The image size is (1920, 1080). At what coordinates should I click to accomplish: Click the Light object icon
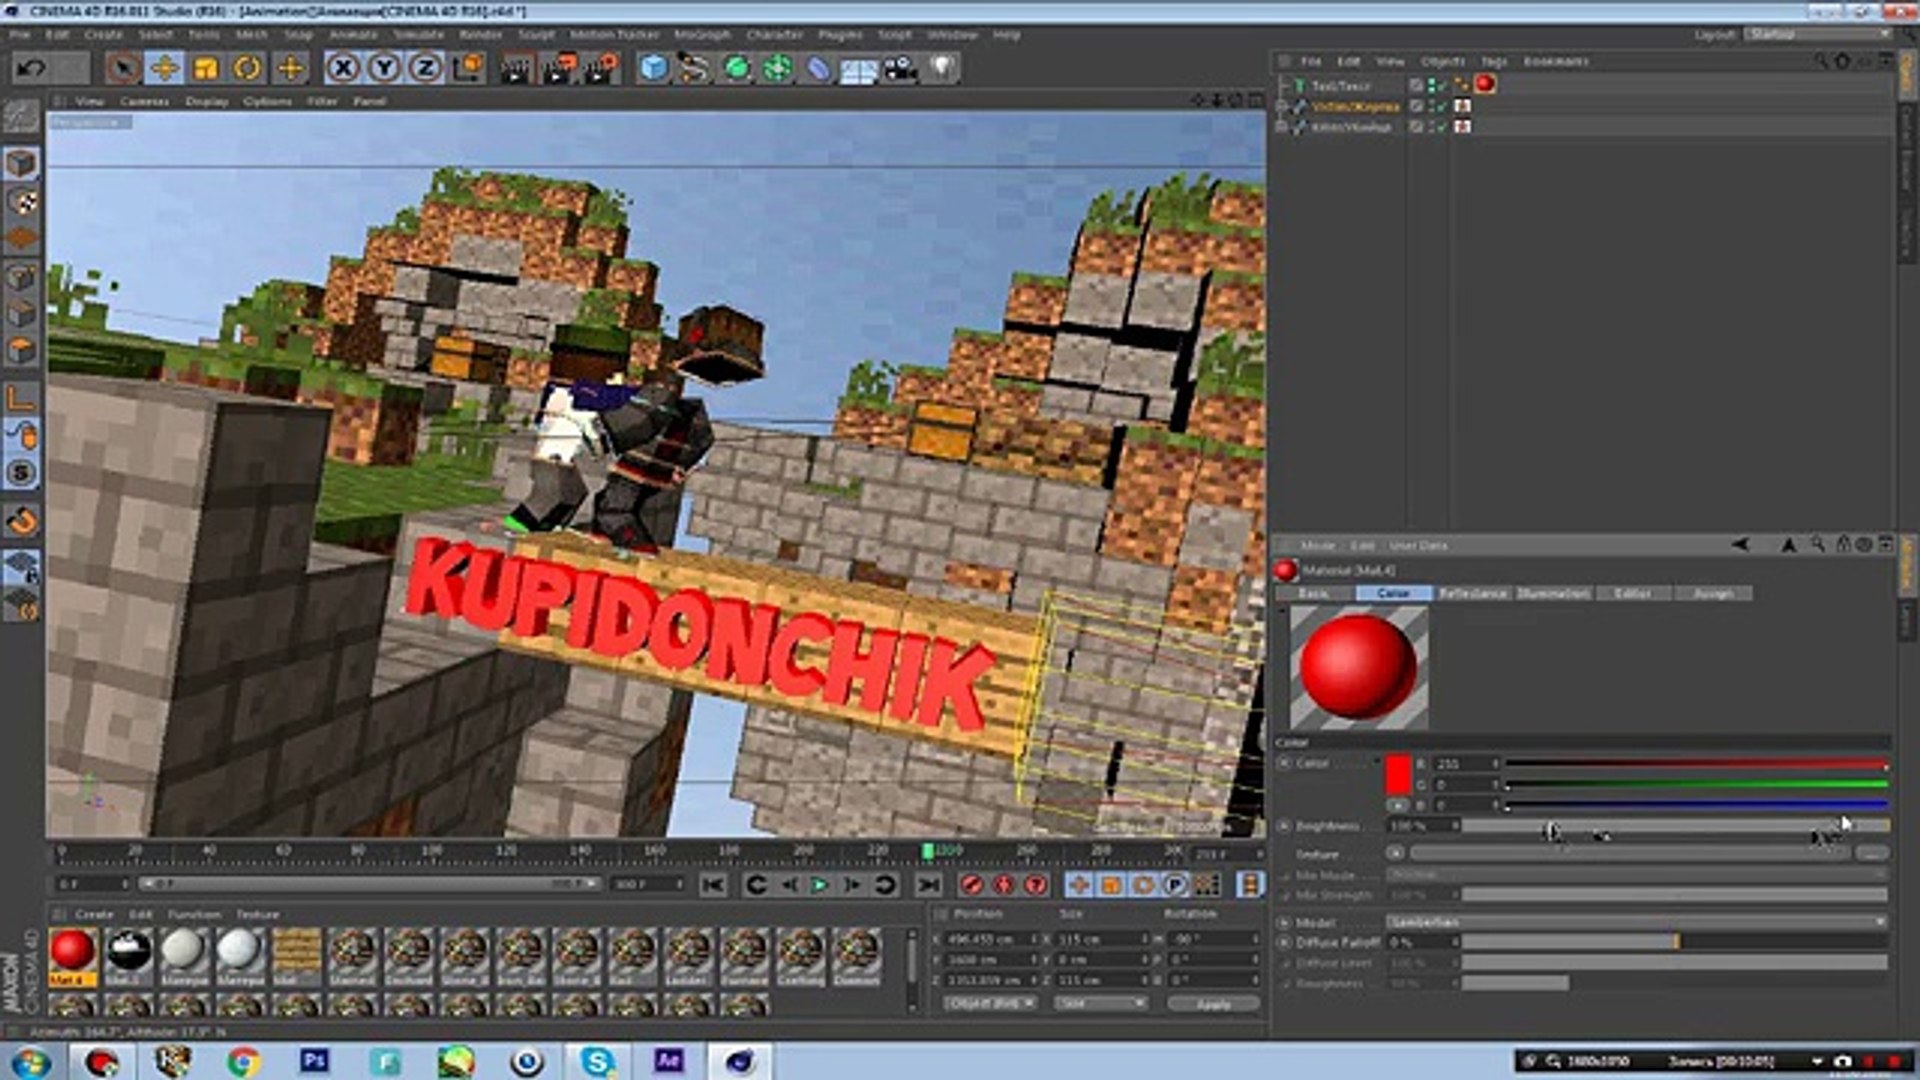pyautogui.click(x=942, y=68)
